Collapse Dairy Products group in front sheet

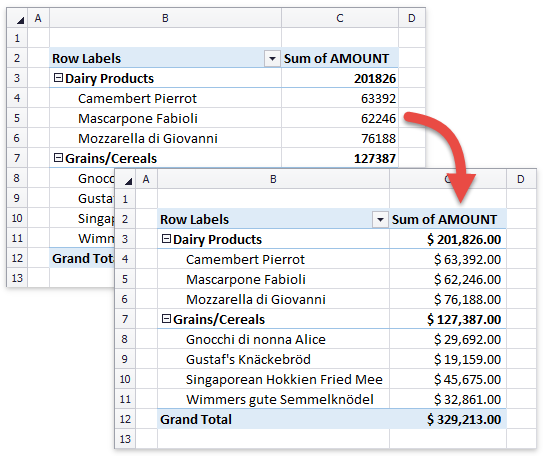(166, 239)
